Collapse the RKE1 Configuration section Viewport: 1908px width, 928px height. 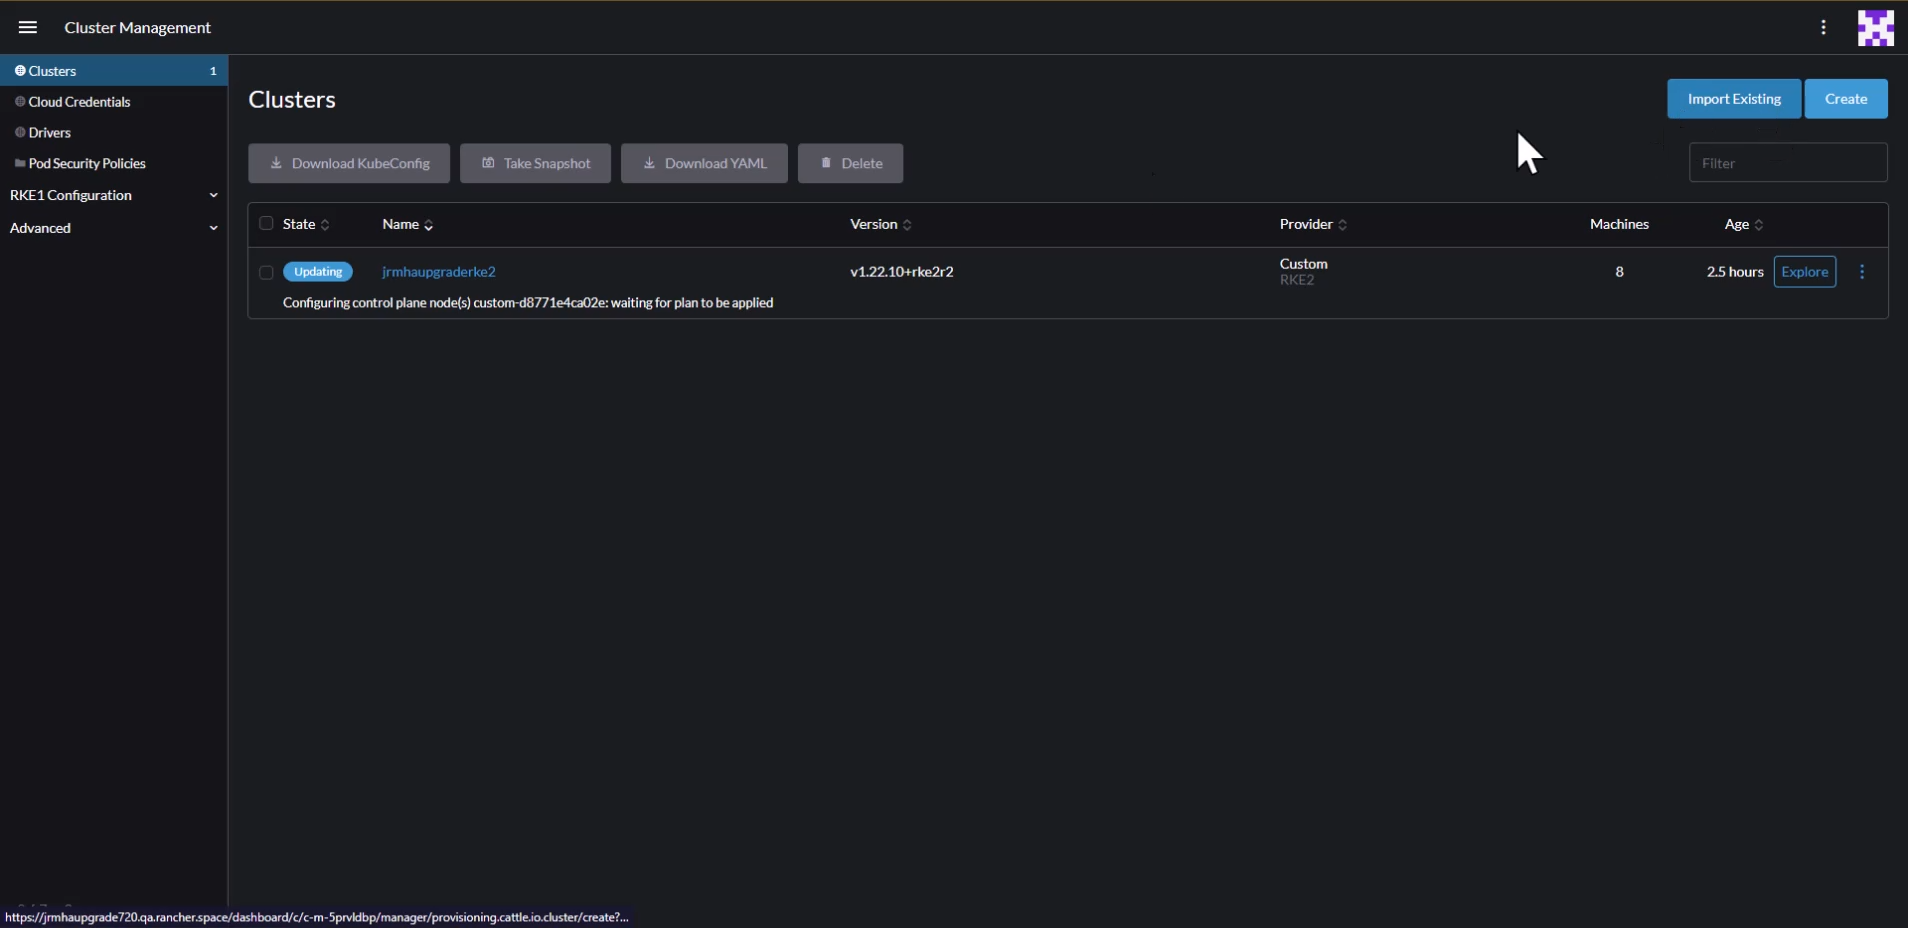(x=213, y=196)
